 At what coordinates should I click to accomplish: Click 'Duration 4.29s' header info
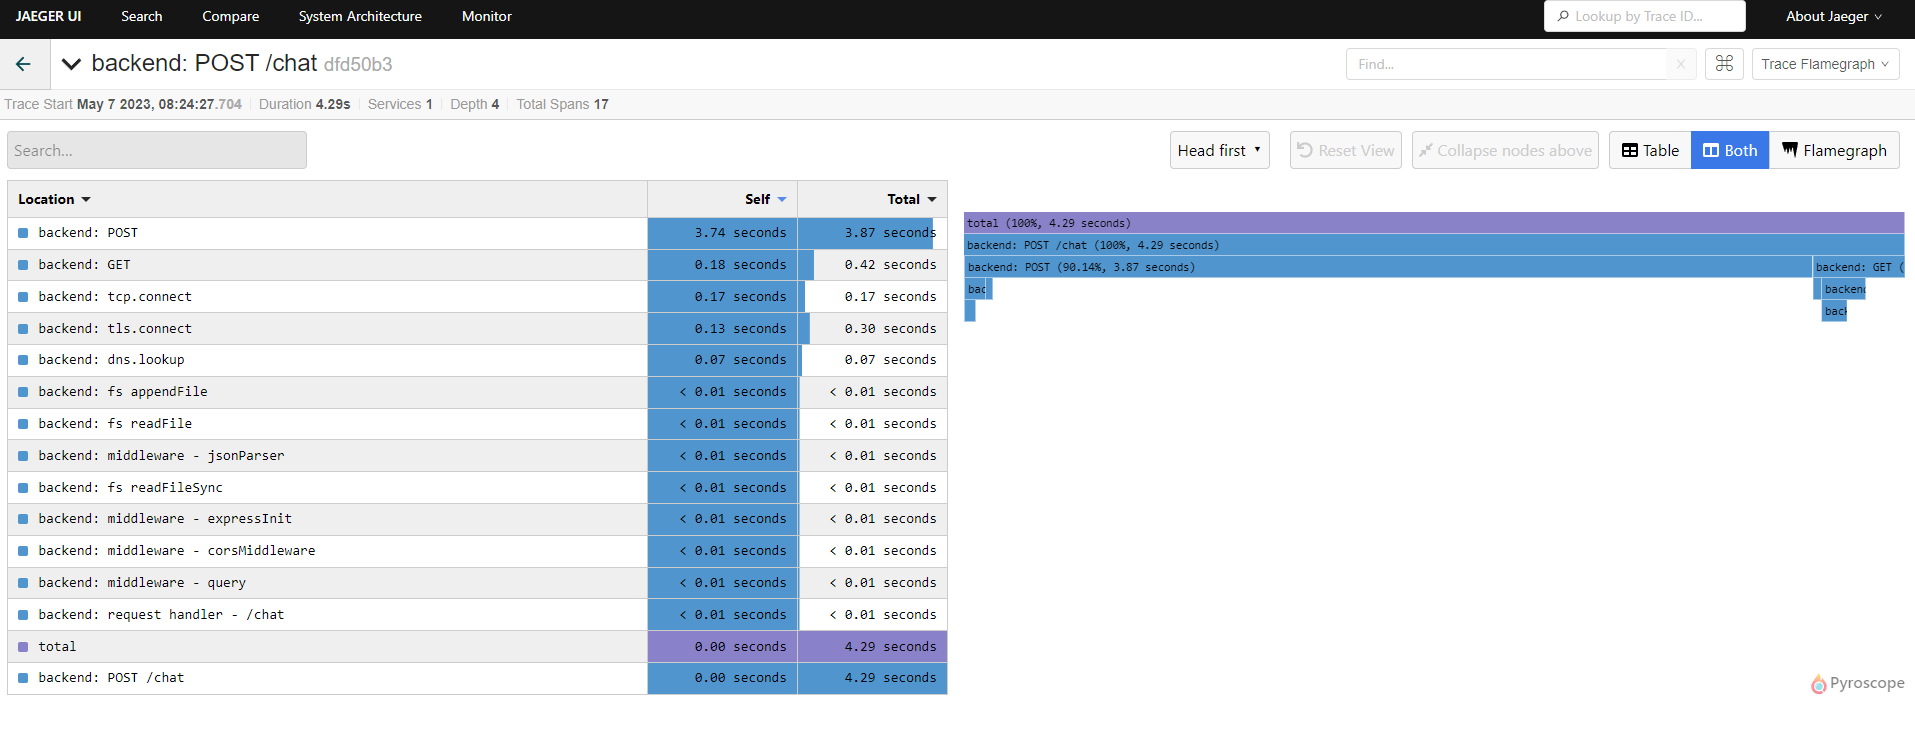point(304,104)
